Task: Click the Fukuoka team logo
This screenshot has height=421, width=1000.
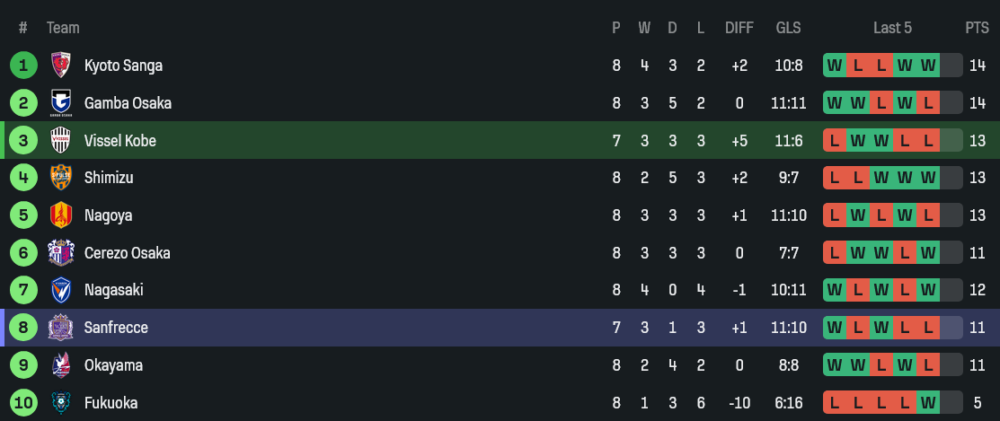Action: pyautogui.click(x=61, y=403)
